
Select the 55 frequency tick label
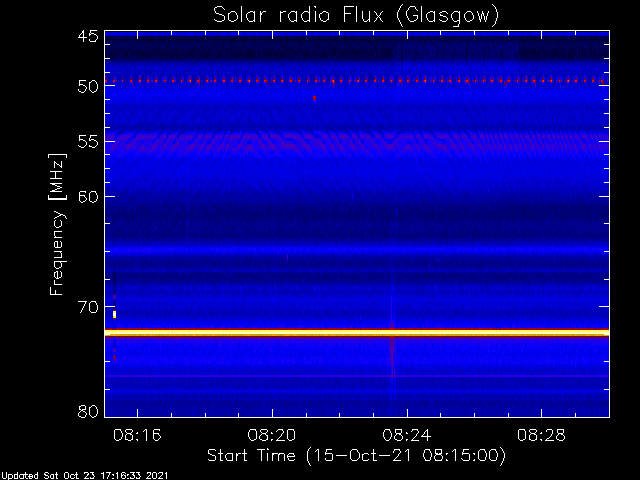pyautogui.click(x=88, y=142)
